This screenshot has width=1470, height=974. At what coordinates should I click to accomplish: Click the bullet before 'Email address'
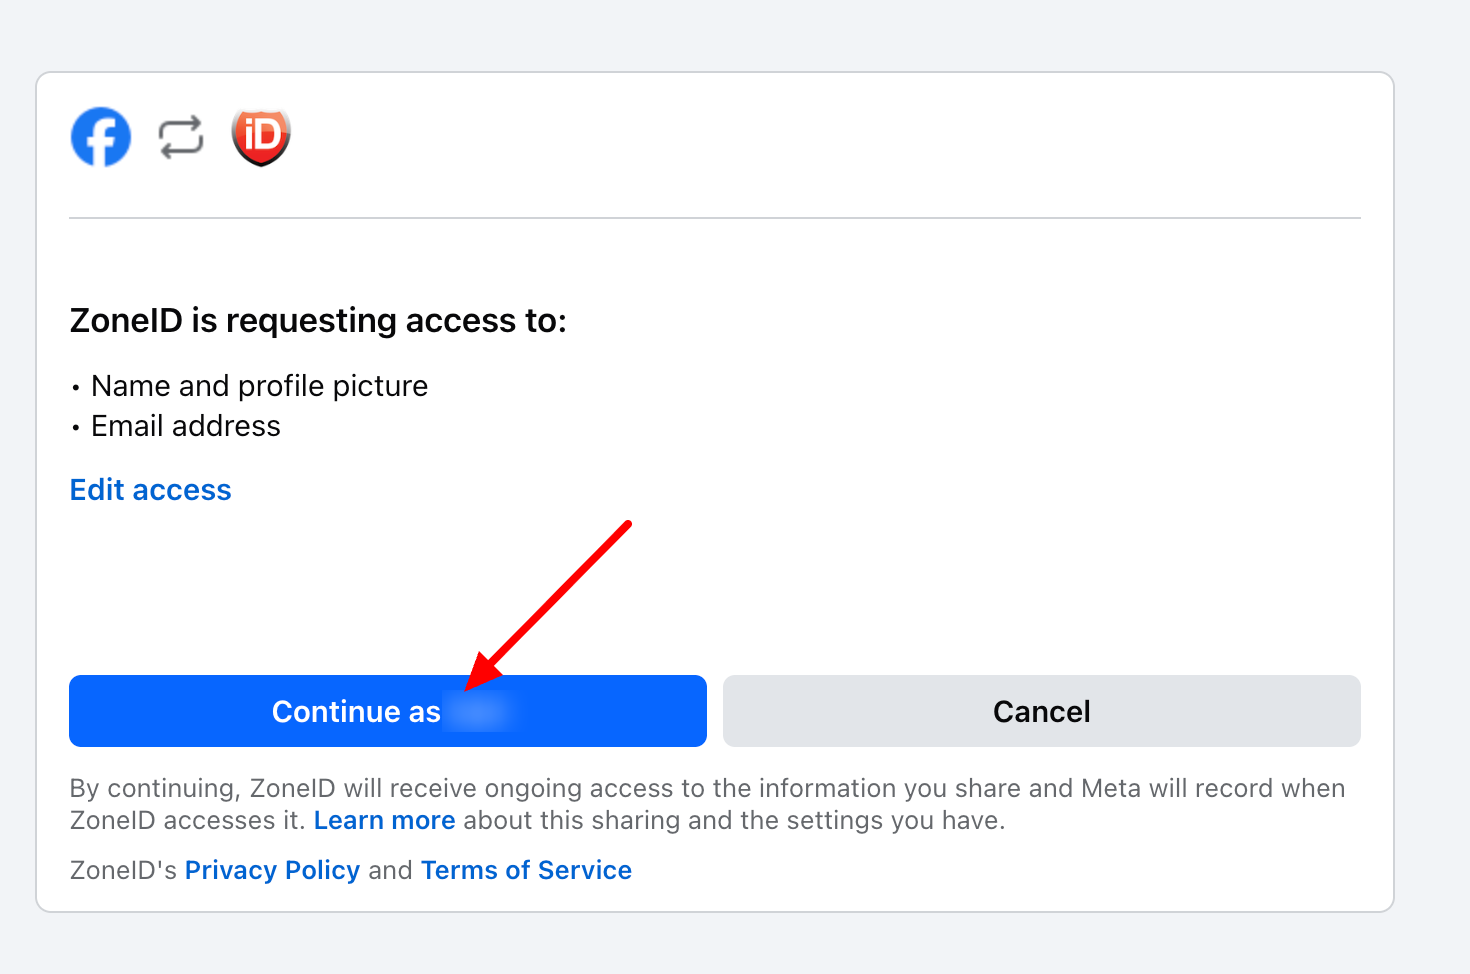[x=76, y=428]
